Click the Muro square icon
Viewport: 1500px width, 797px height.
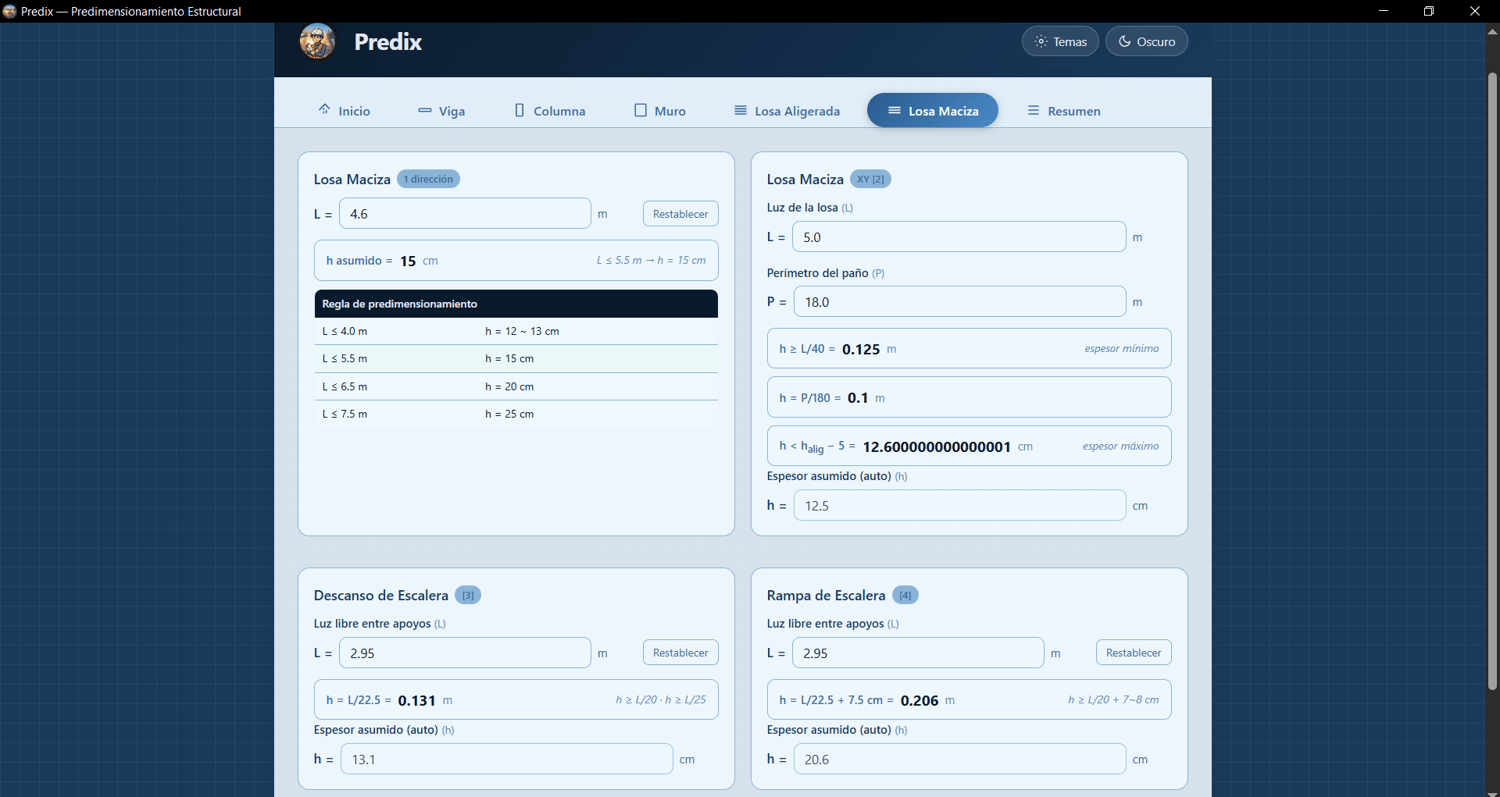(x=641, y=110)
